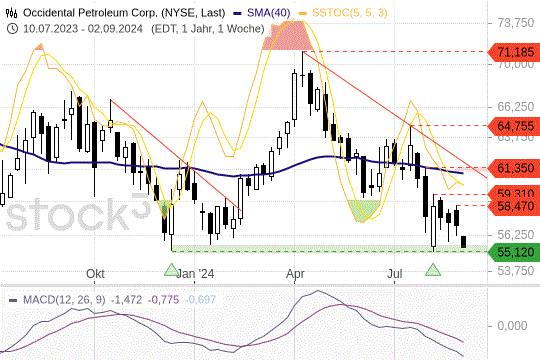Click the 56,250 price axis label
This screenshot has height=360, width=540.
pyautogui.click(x=516, y=235)
